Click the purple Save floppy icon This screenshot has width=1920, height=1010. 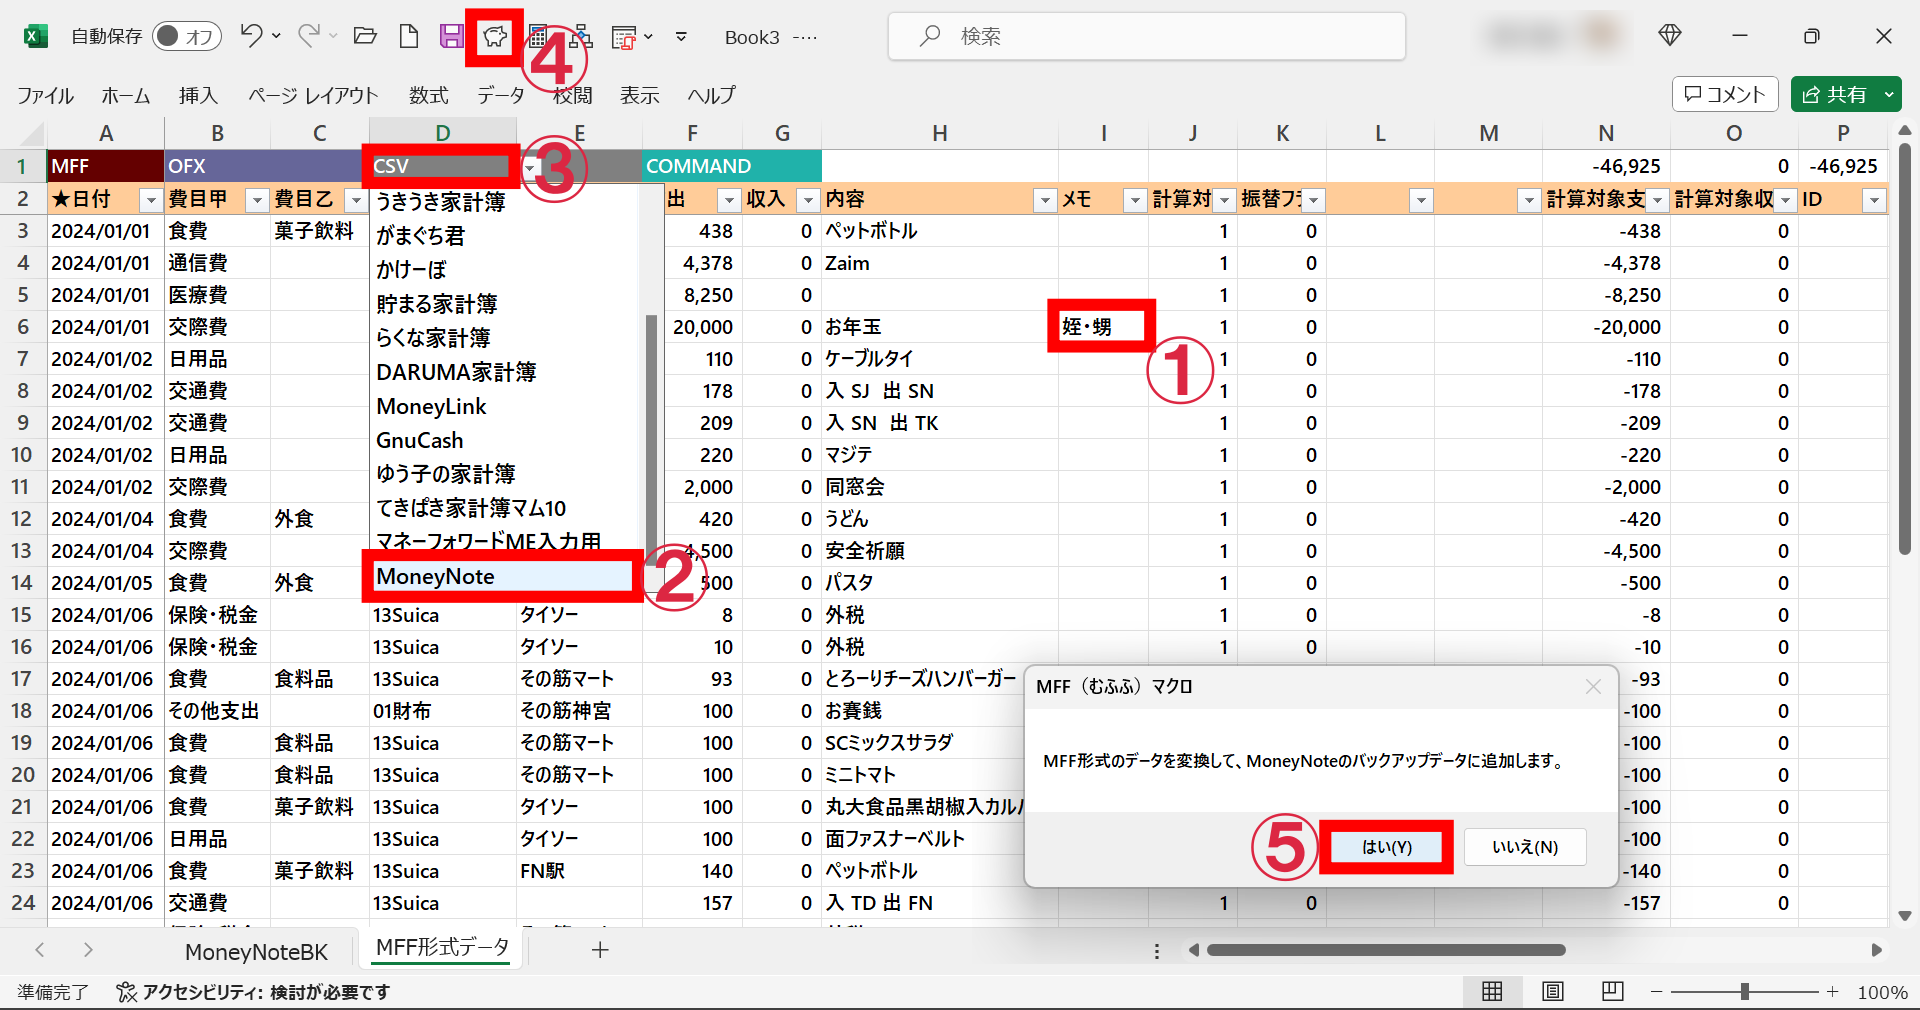click(451, 37)
